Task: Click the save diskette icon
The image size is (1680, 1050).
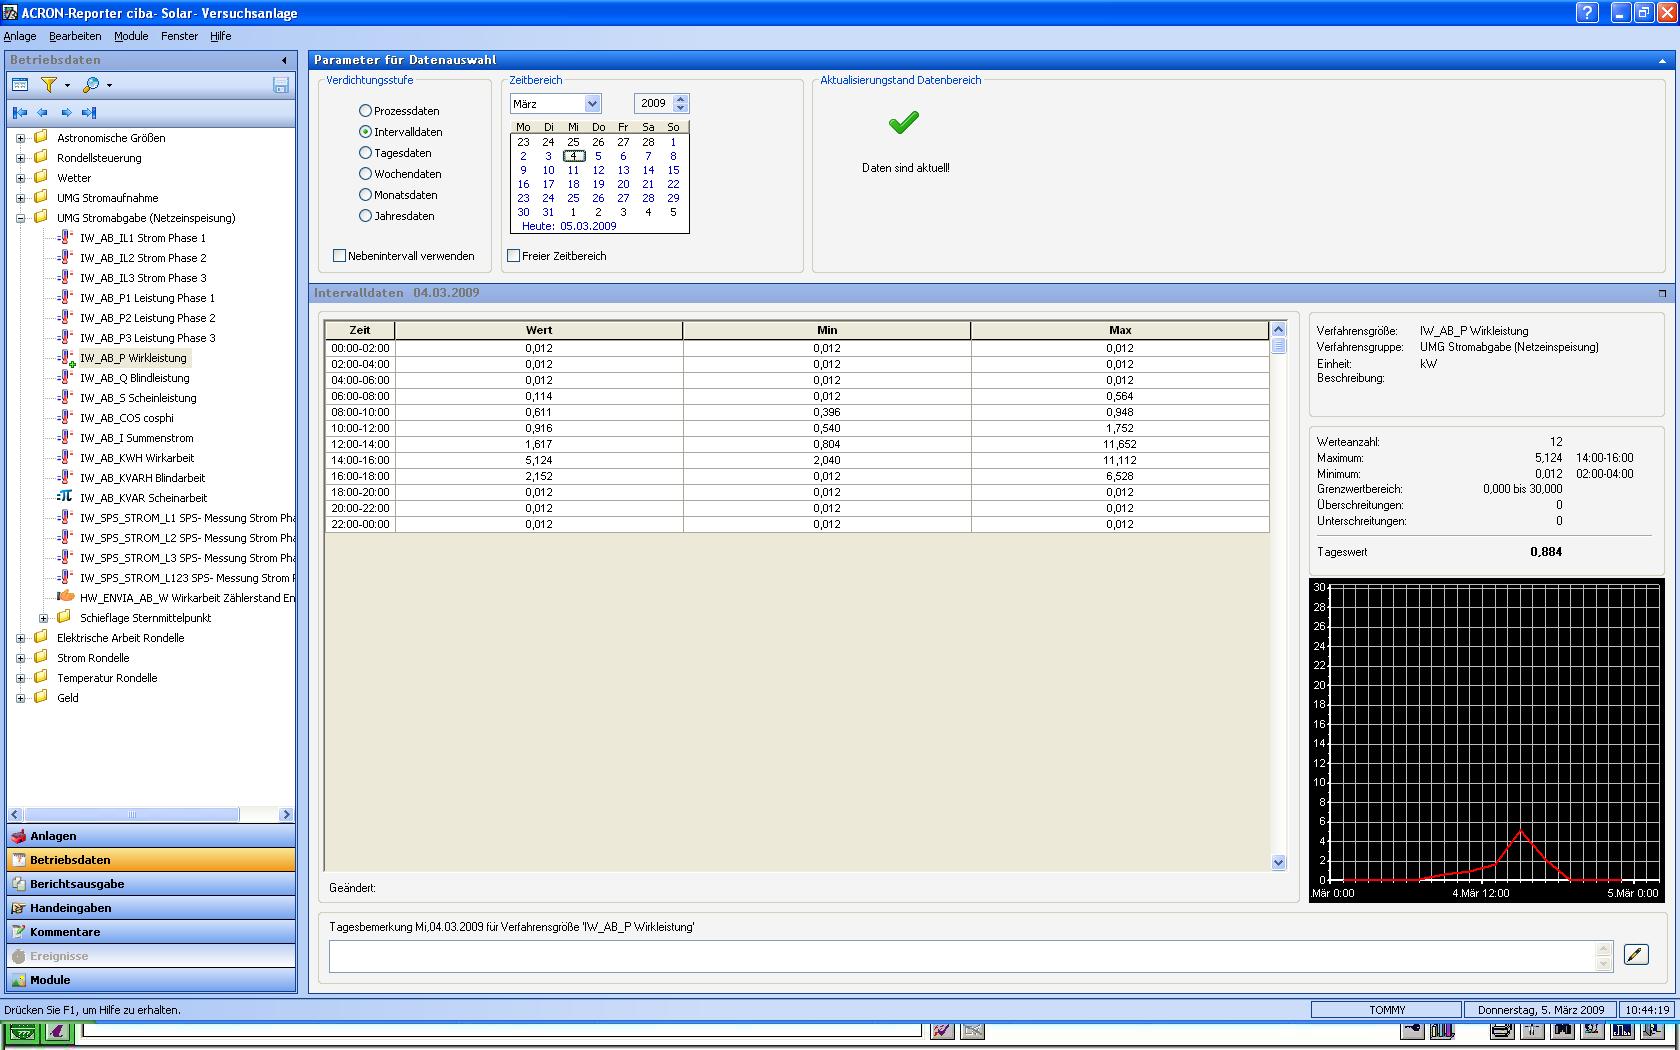Action: (281, 86)
